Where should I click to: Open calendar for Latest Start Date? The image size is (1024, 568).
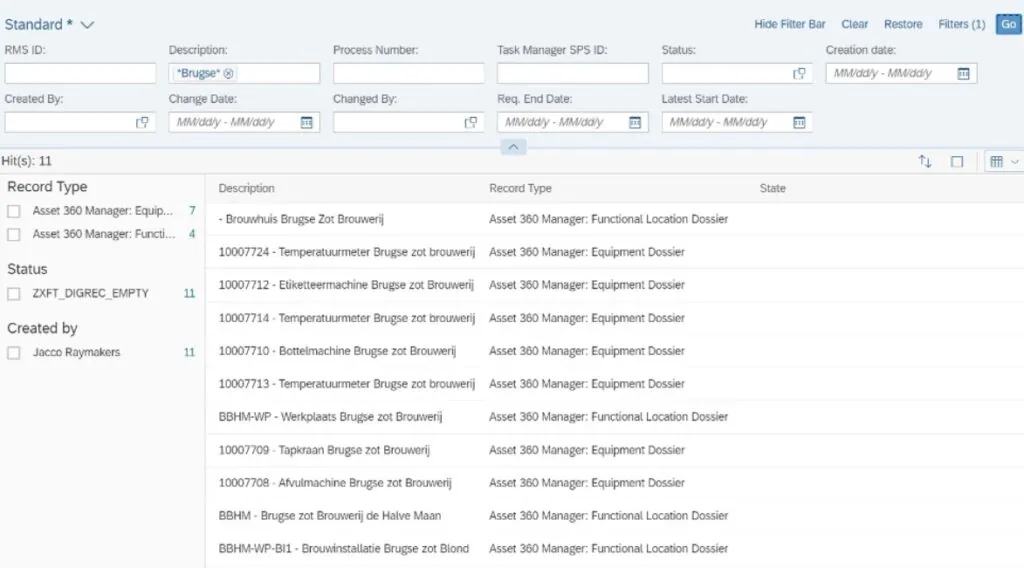(799, 123)
